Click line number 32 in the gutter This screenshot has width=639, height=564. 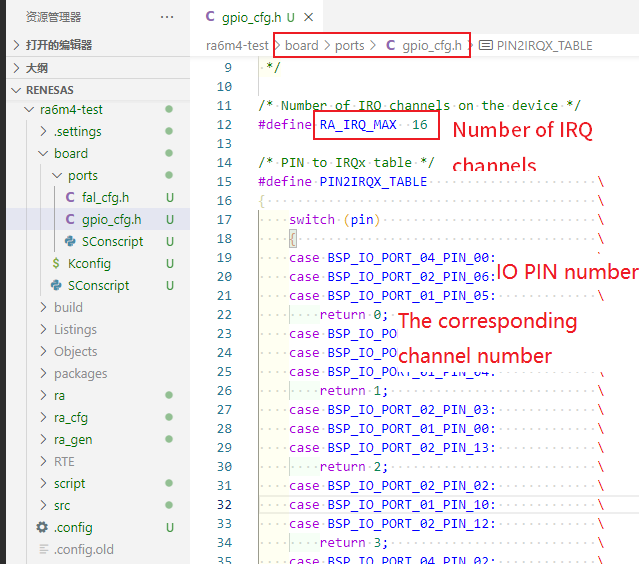pos(224,504)
